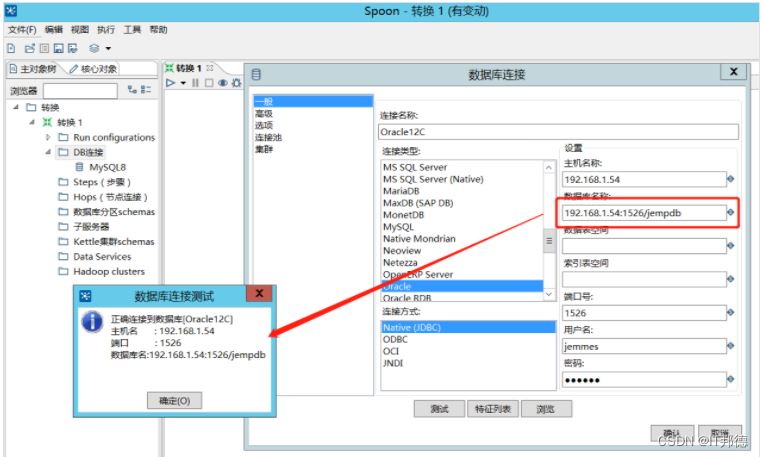
Task: Click the Open file toolbar icon
Action: (29, 48)
